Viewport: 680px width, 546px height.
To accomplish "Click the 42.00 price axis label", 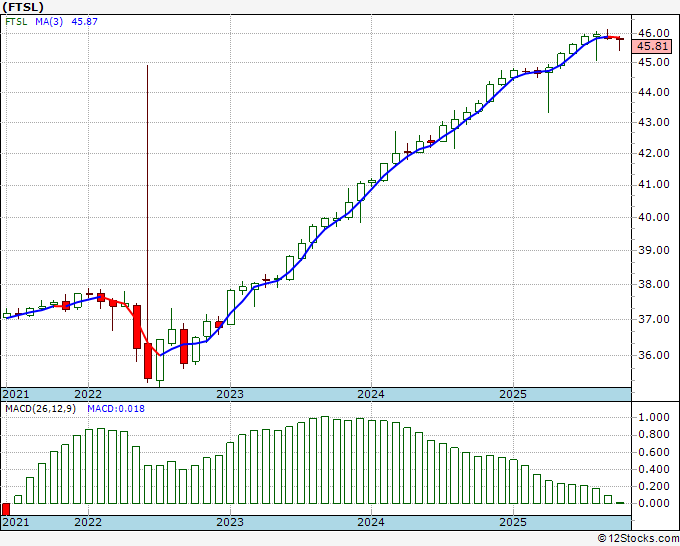I will 654,153.
